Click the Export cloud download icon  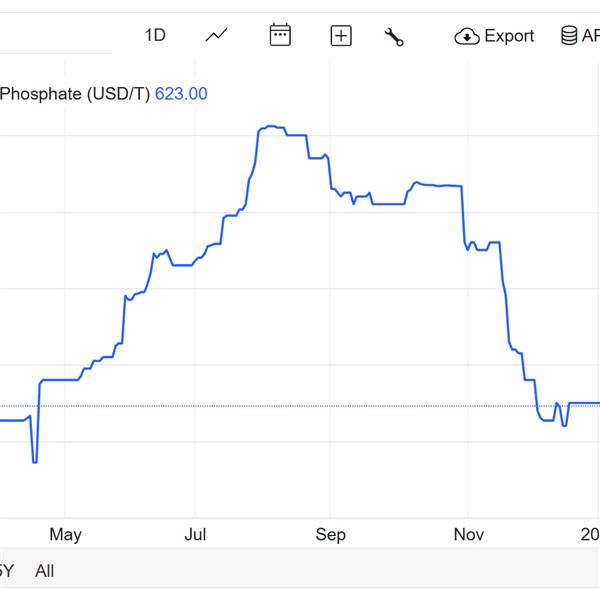click(x=467, y=37)
